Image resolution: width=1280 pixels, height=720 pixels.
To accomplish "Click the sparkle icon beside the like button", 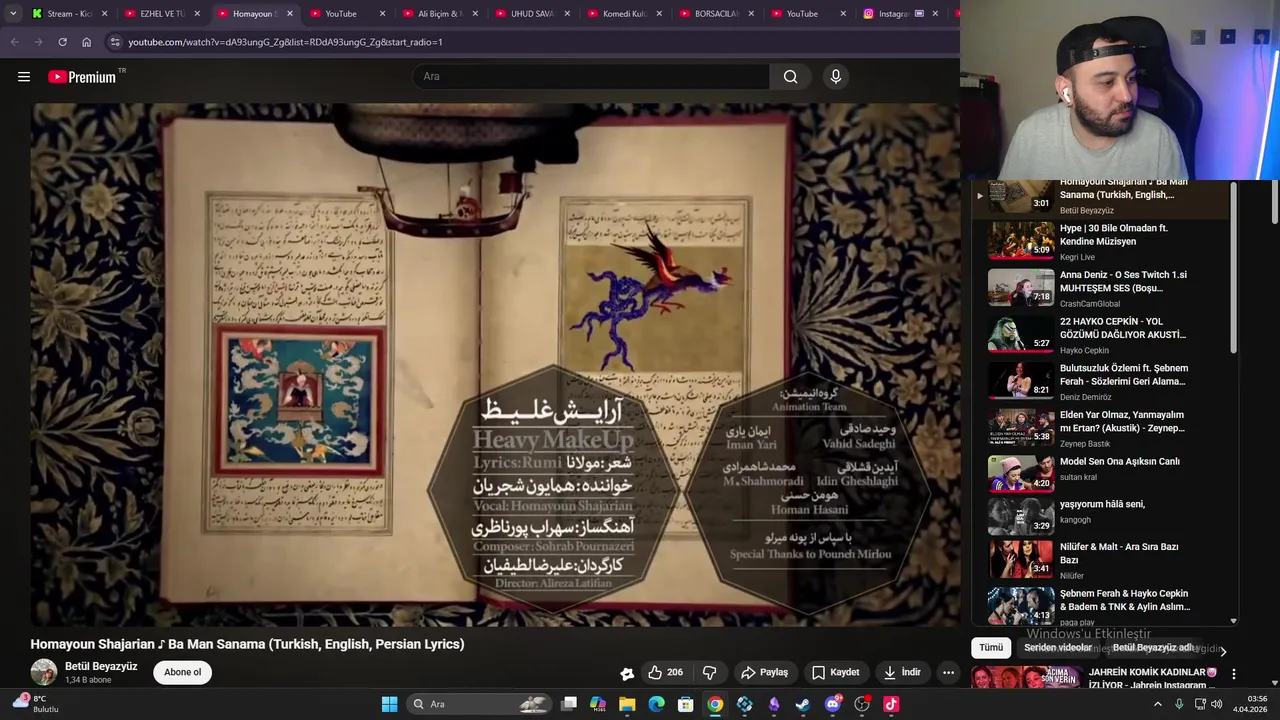I will [627, 673].
